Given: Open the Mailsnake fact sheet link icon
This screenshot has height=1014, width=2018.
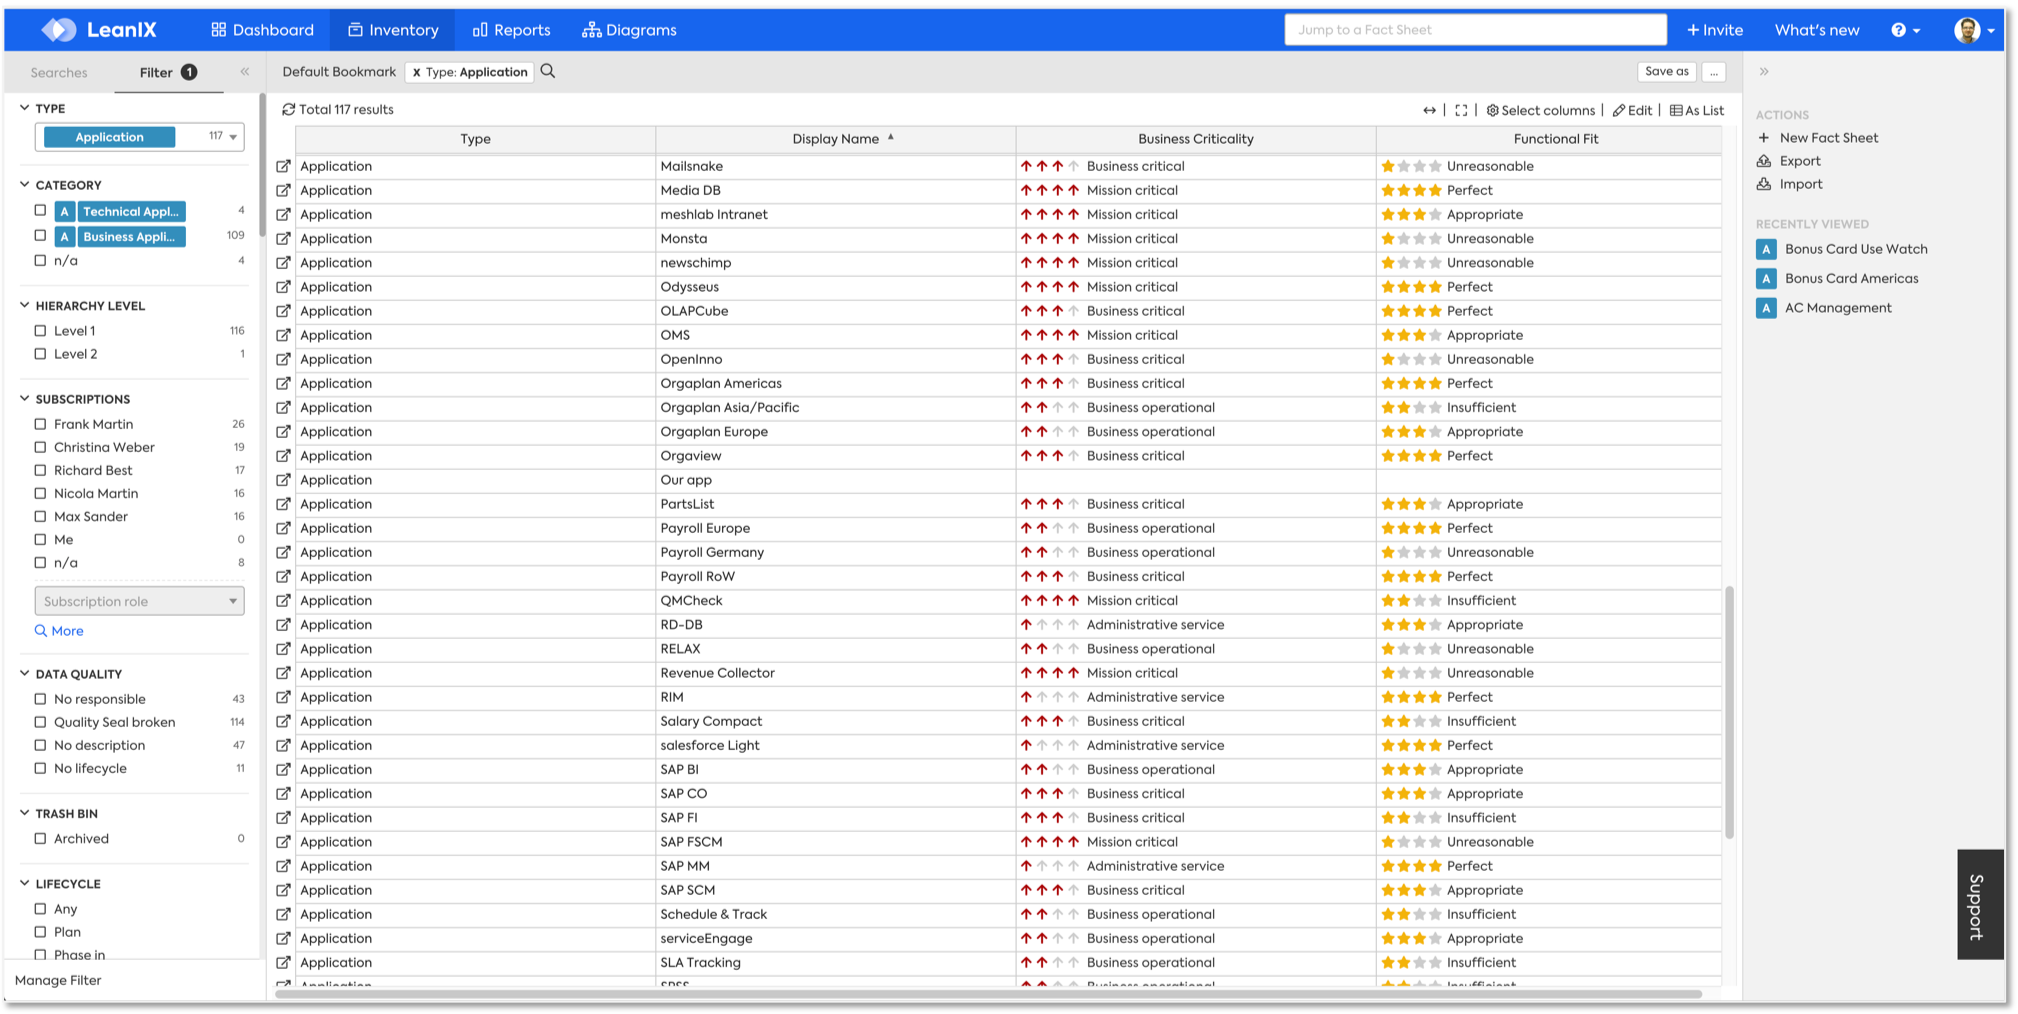Looking at the screenshot, I should click(283, 166).
